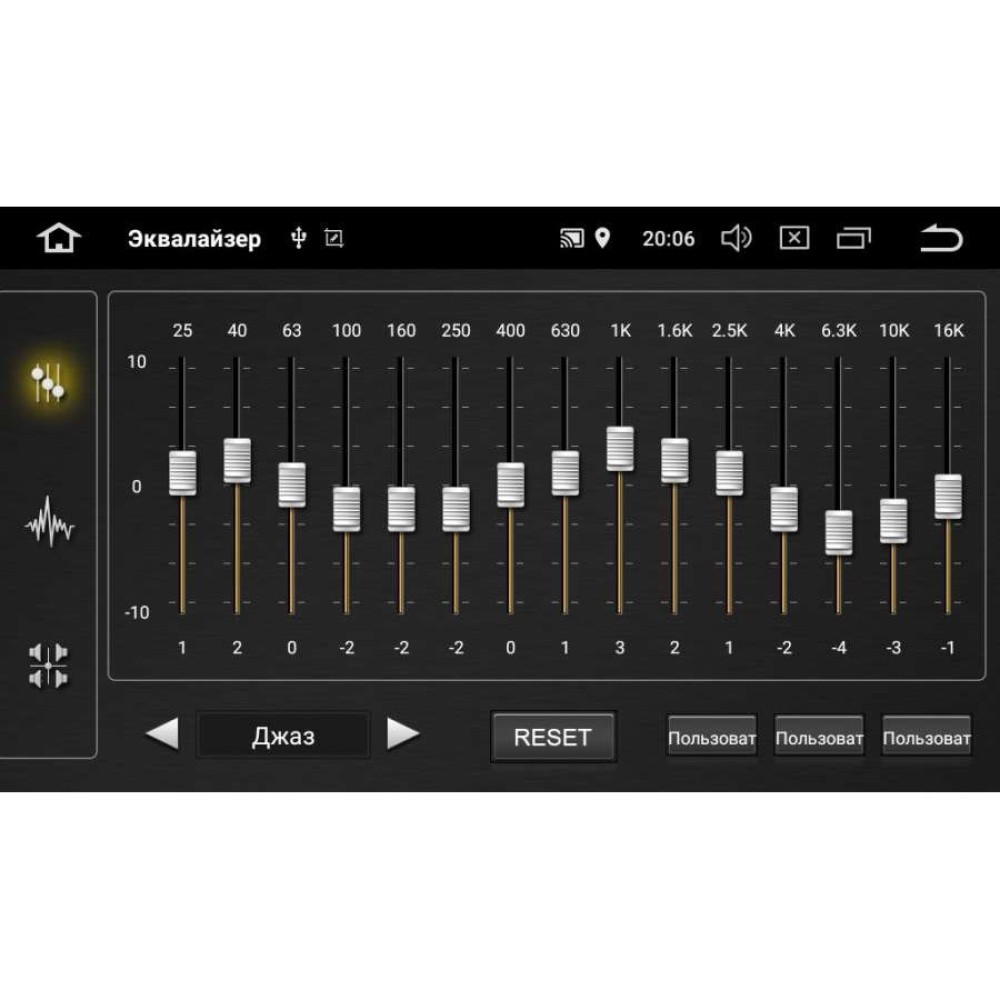
Task: Click the 1K band slider handle
Action: pyautogui.click(x=620, y=449)
